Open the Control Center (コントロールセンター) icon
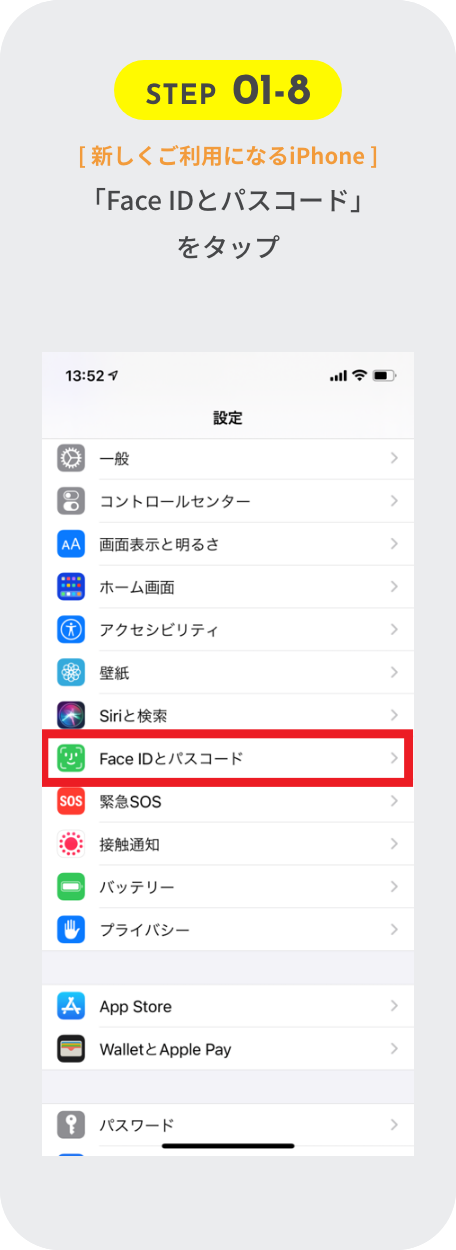The image size is (456, 1250). [71, 502]
